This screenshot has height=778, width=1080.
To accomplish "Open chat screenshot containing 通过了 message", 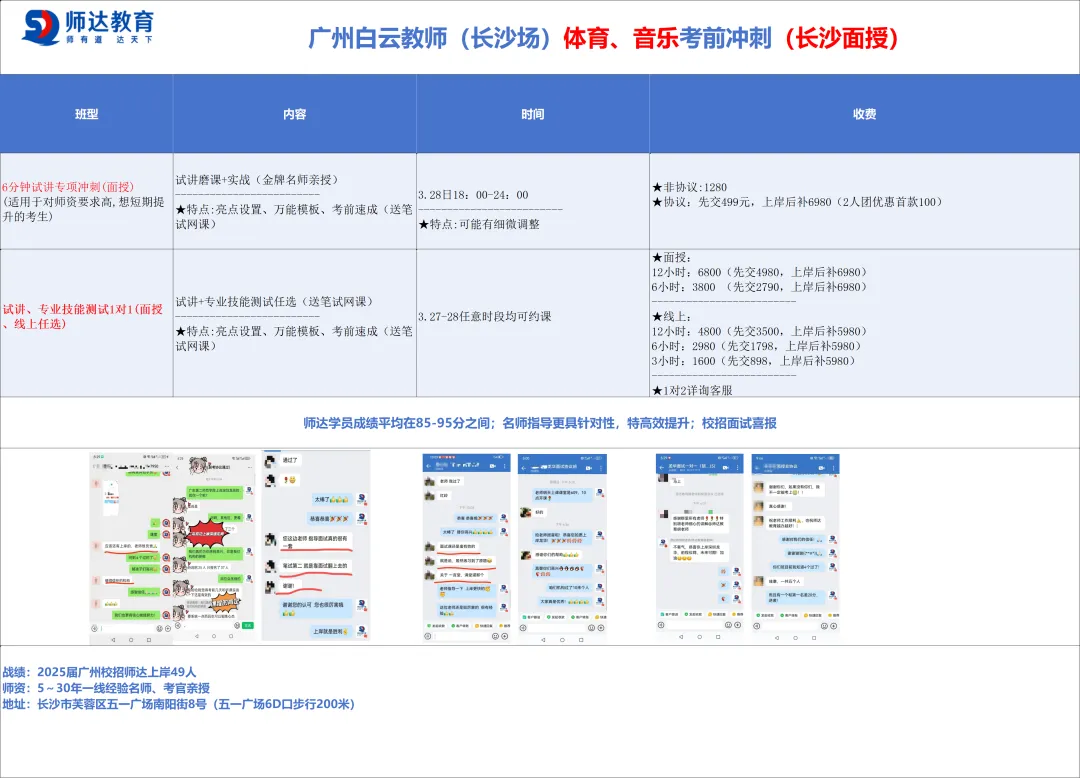I will click(316, 546).
